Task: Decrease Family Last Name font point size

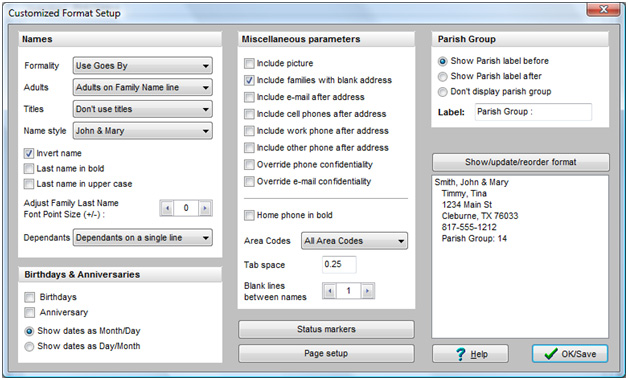Action: pyautogui.click(x=167, y=208)
